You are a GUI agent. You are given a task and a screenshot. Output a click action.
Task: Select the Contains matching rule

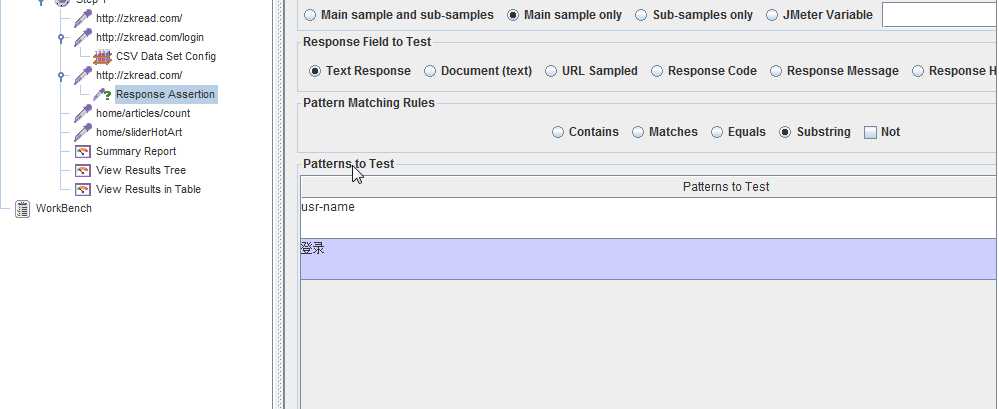click(559, 132)
